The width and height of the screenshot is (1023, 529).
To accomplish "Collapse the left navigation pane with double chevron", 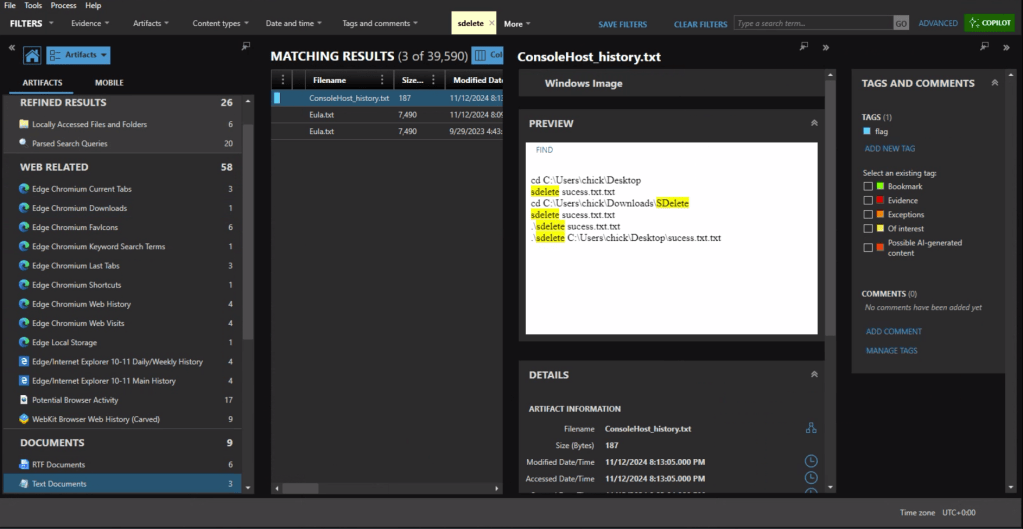I will pyautogui.click(x=12, y=47).
